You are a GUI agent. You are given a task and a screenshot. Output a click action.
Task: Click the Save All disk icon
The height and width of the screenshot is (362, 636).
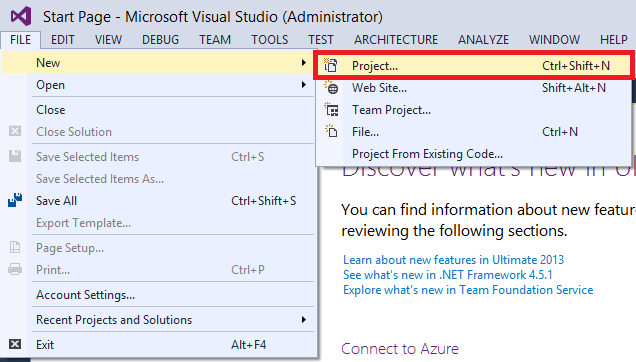point(15,200)
